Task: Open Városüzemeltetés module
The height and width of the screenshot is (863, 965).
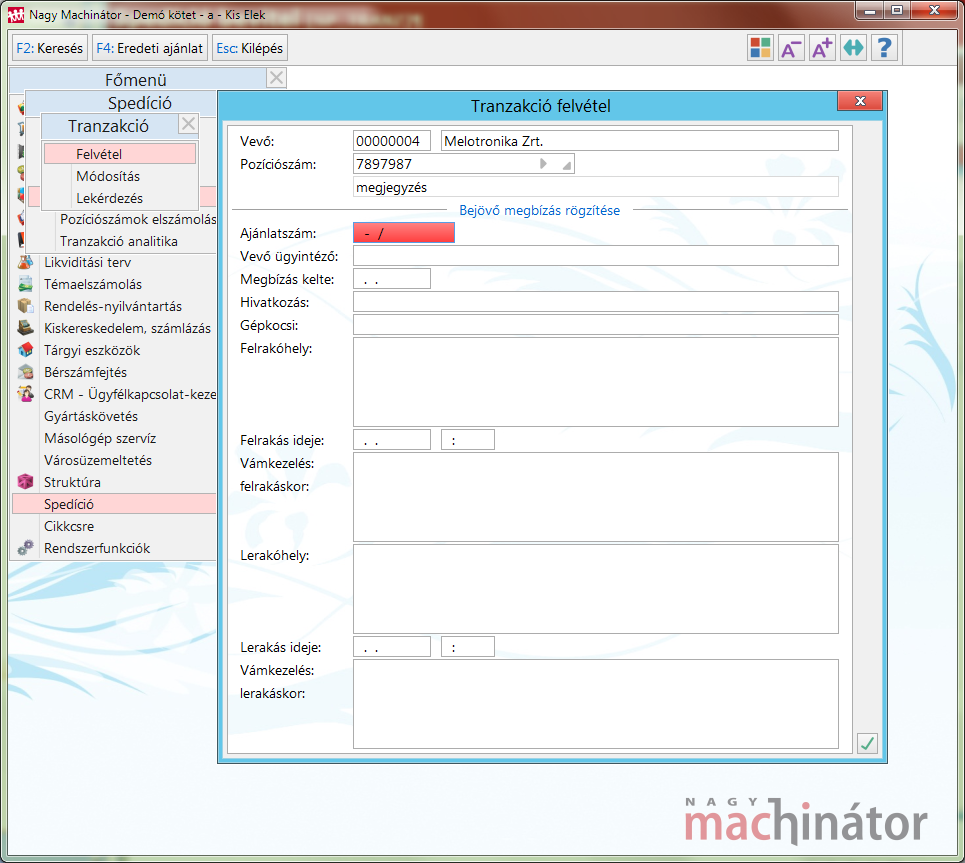Action: coord(98,460)
